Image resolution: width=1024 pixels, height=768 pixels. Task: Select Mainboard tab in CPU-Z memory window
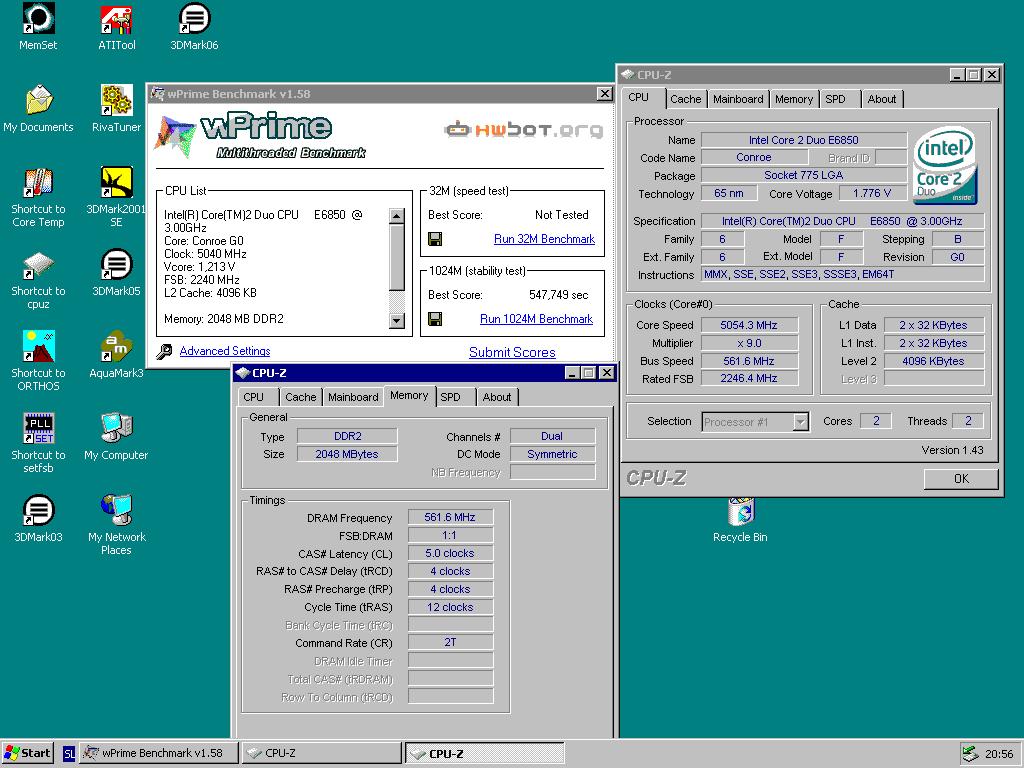pos(353,397)
